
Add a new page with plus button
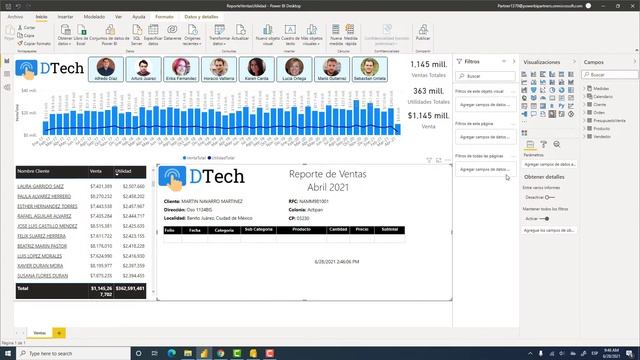point(59,333)
